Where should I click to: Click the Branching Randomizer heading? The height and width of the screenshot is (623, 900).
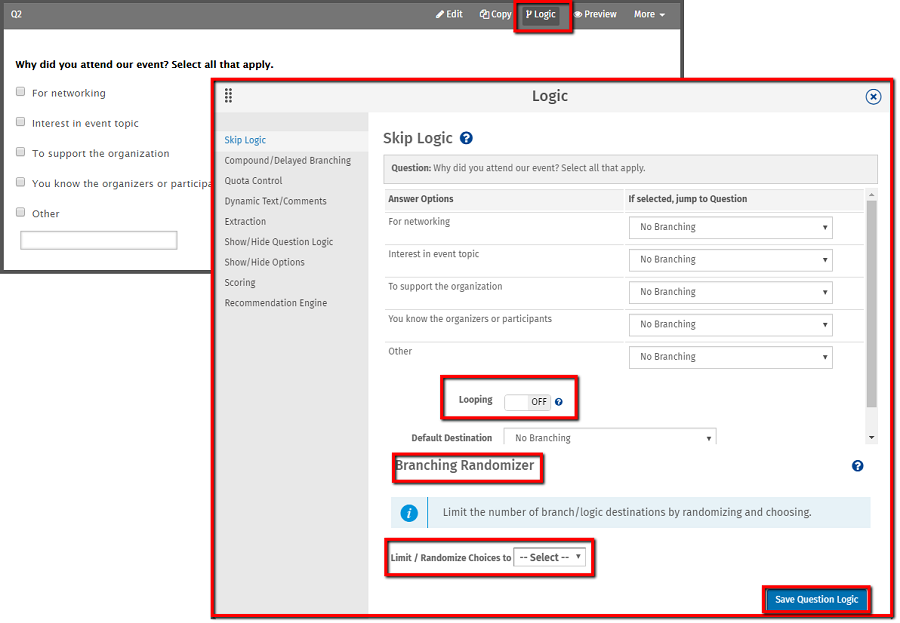[x=464, y=465]
